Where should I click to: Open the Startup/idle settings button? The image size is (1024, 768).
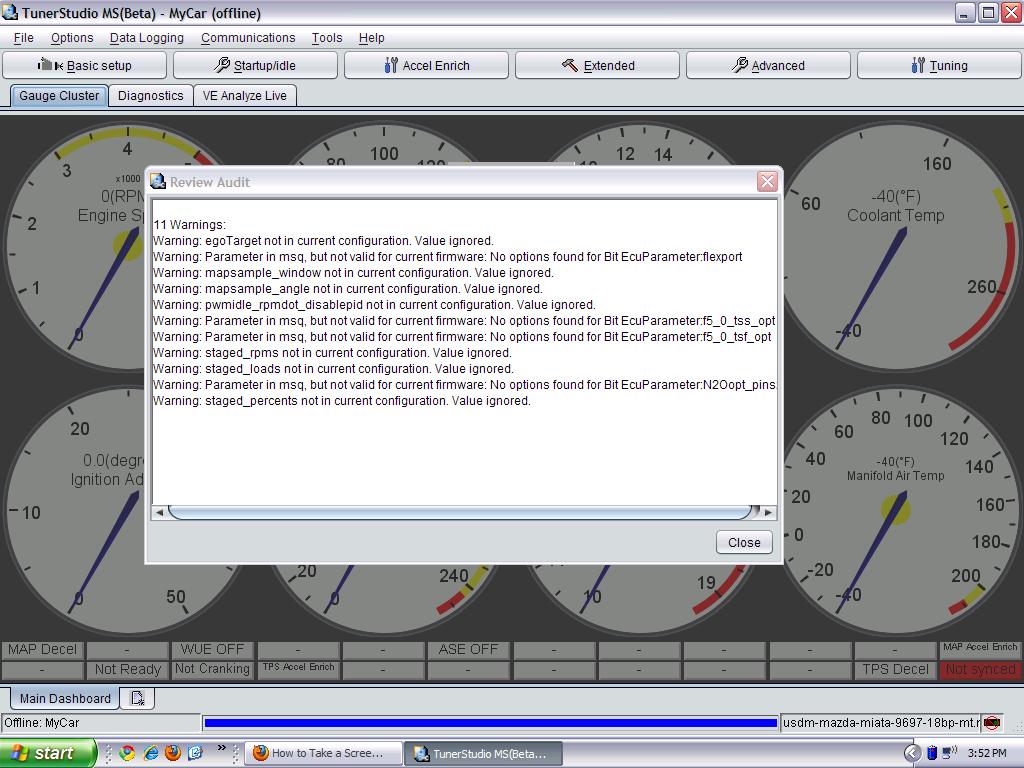[256, 65]
